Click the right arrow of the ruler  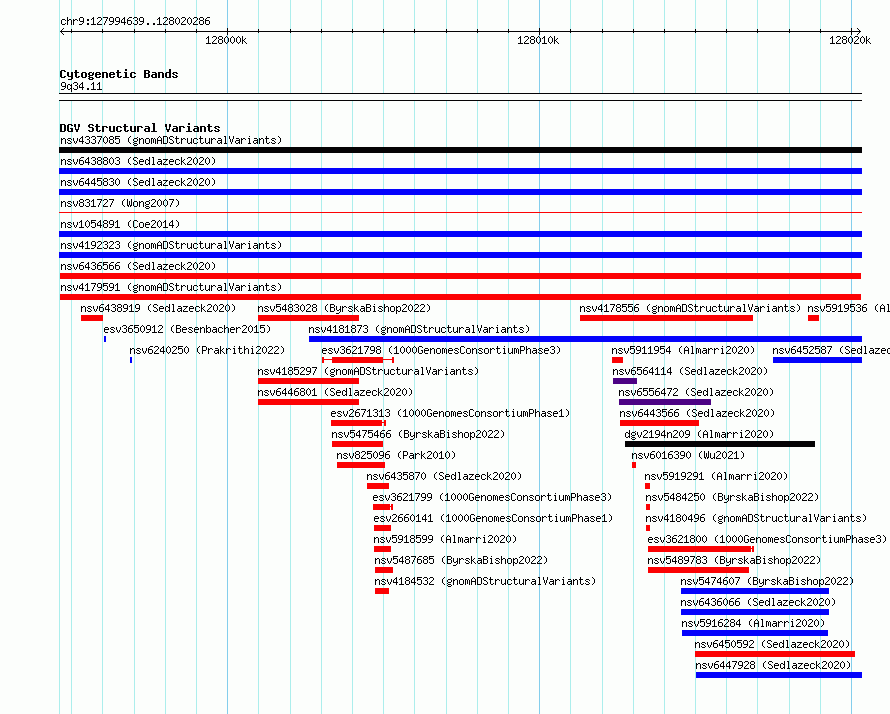click(858, 31)
